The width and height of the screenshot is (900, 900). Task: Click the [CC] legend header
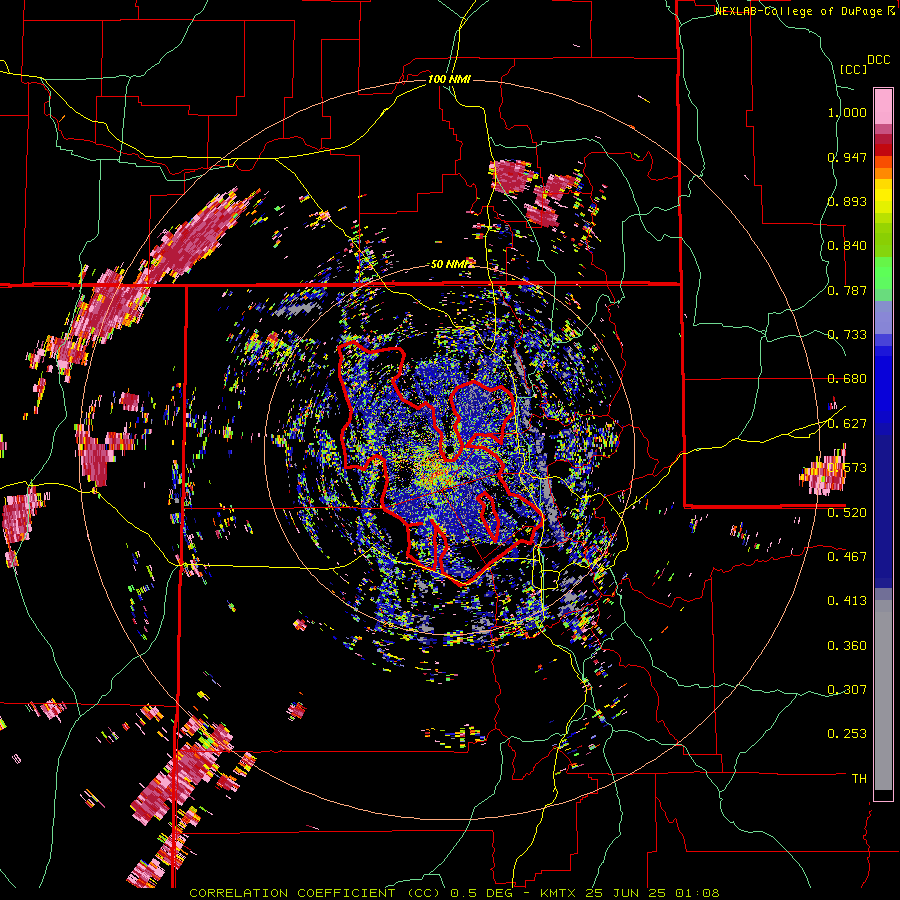853,69
